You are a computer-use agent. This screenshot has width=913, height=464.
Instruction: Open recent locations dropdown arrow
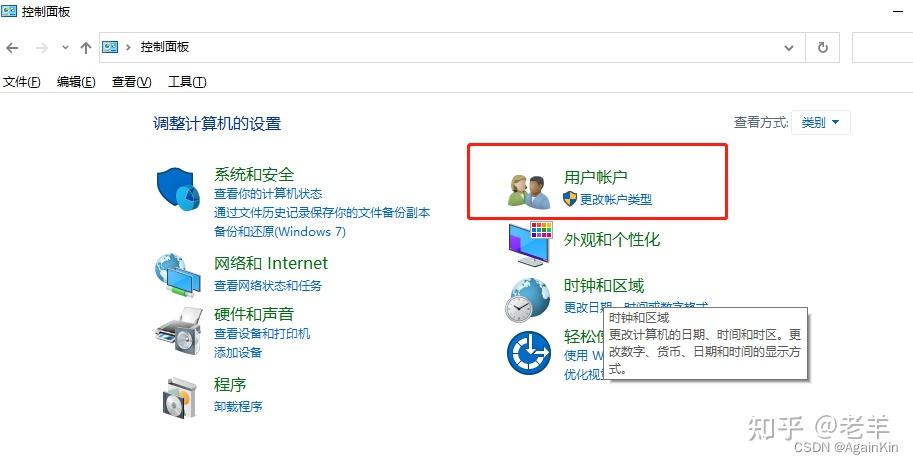[x=65, y=48]
